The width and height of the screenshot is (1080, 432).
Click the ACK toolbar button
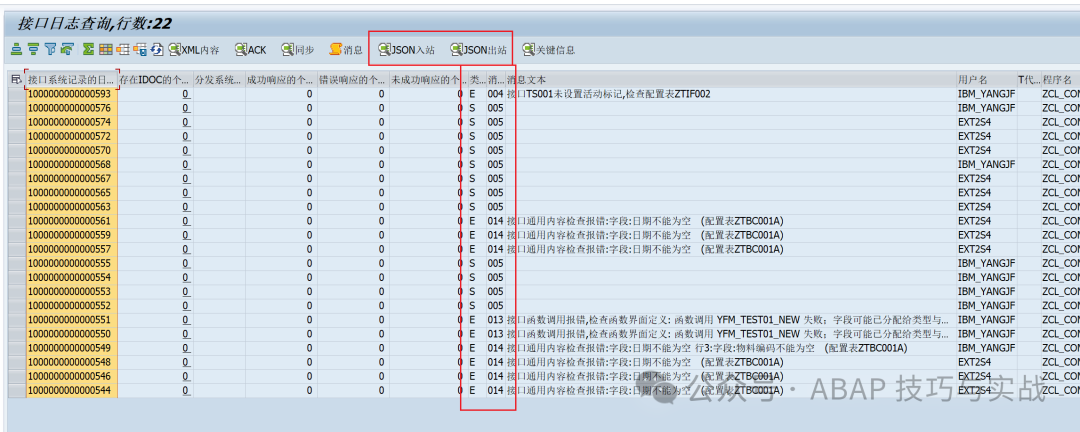(x=250, y=50)
